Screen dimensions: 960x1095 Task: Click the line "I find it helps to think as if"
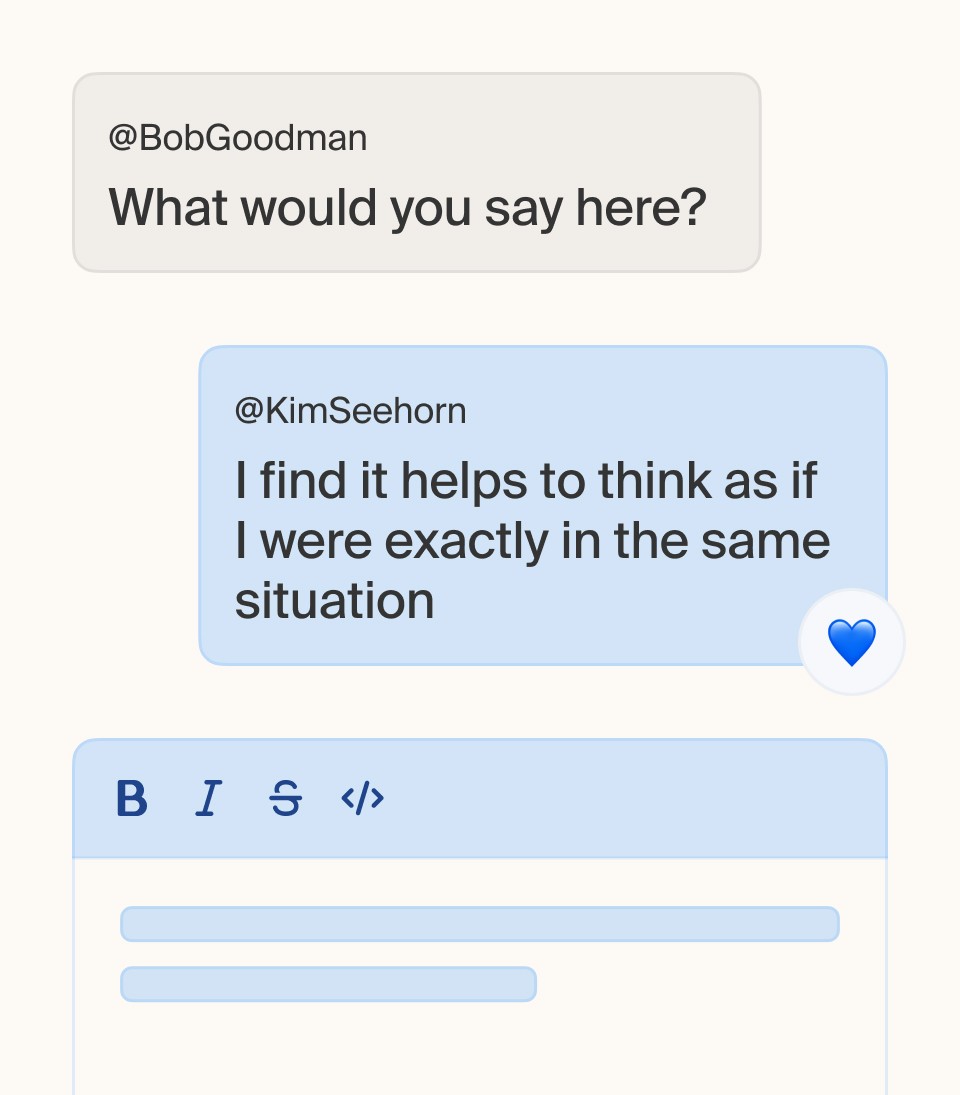click(526, 481)
